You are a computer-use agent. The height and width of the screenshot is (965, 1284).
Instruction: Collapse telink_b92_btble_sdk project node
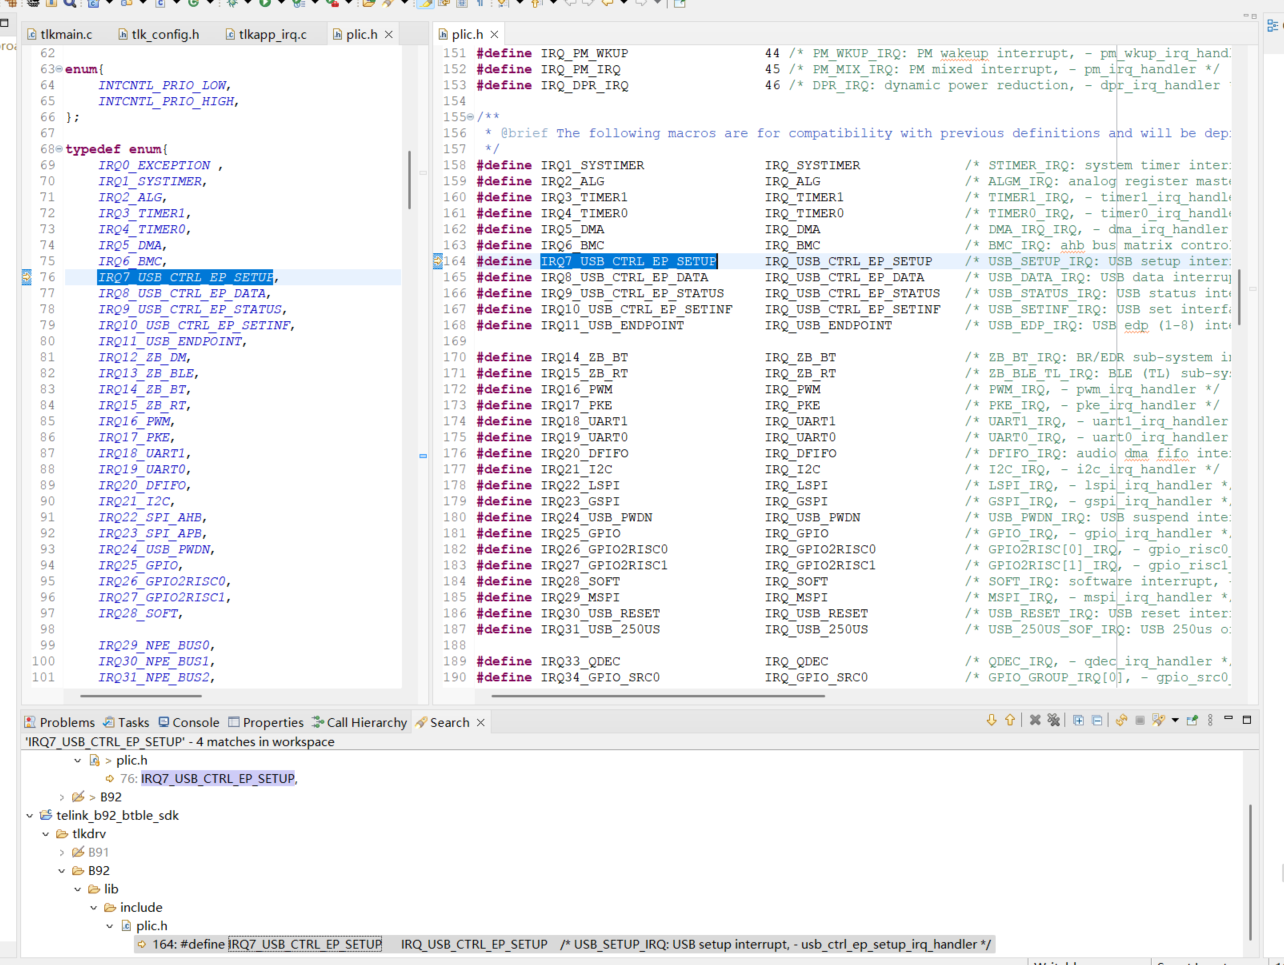coord(30,816)
